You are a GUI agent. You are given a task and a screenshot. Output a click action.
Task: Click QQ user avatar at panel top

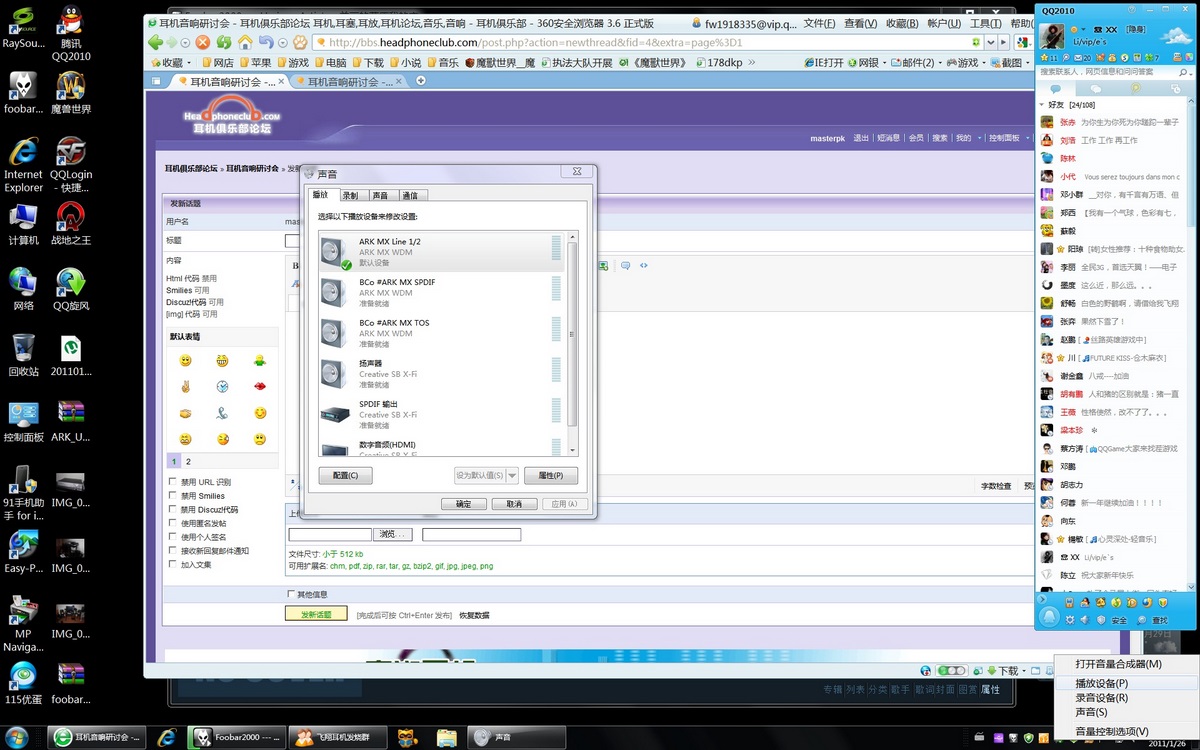[x=1052, y=37]
